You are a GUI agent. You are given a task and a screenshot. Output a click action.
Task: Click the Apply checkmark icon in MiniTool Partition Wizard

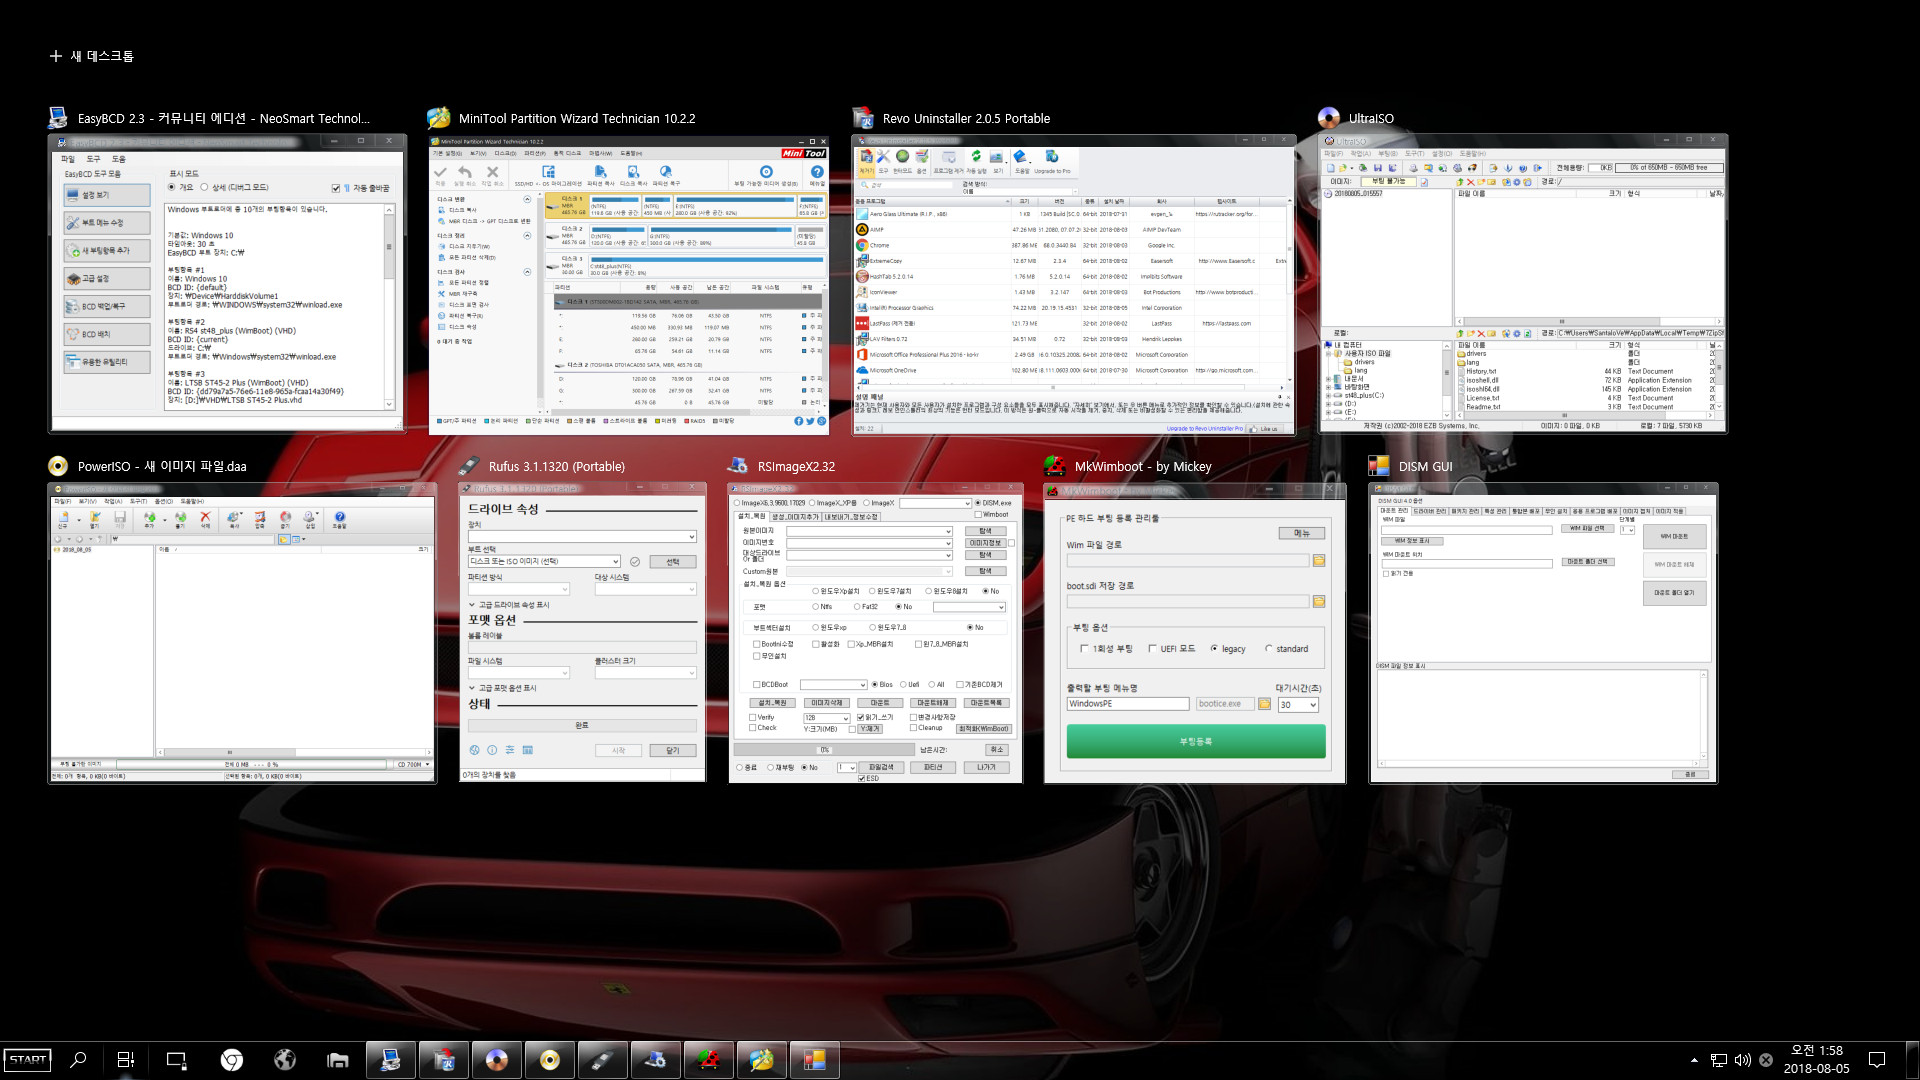coord(440,172)
